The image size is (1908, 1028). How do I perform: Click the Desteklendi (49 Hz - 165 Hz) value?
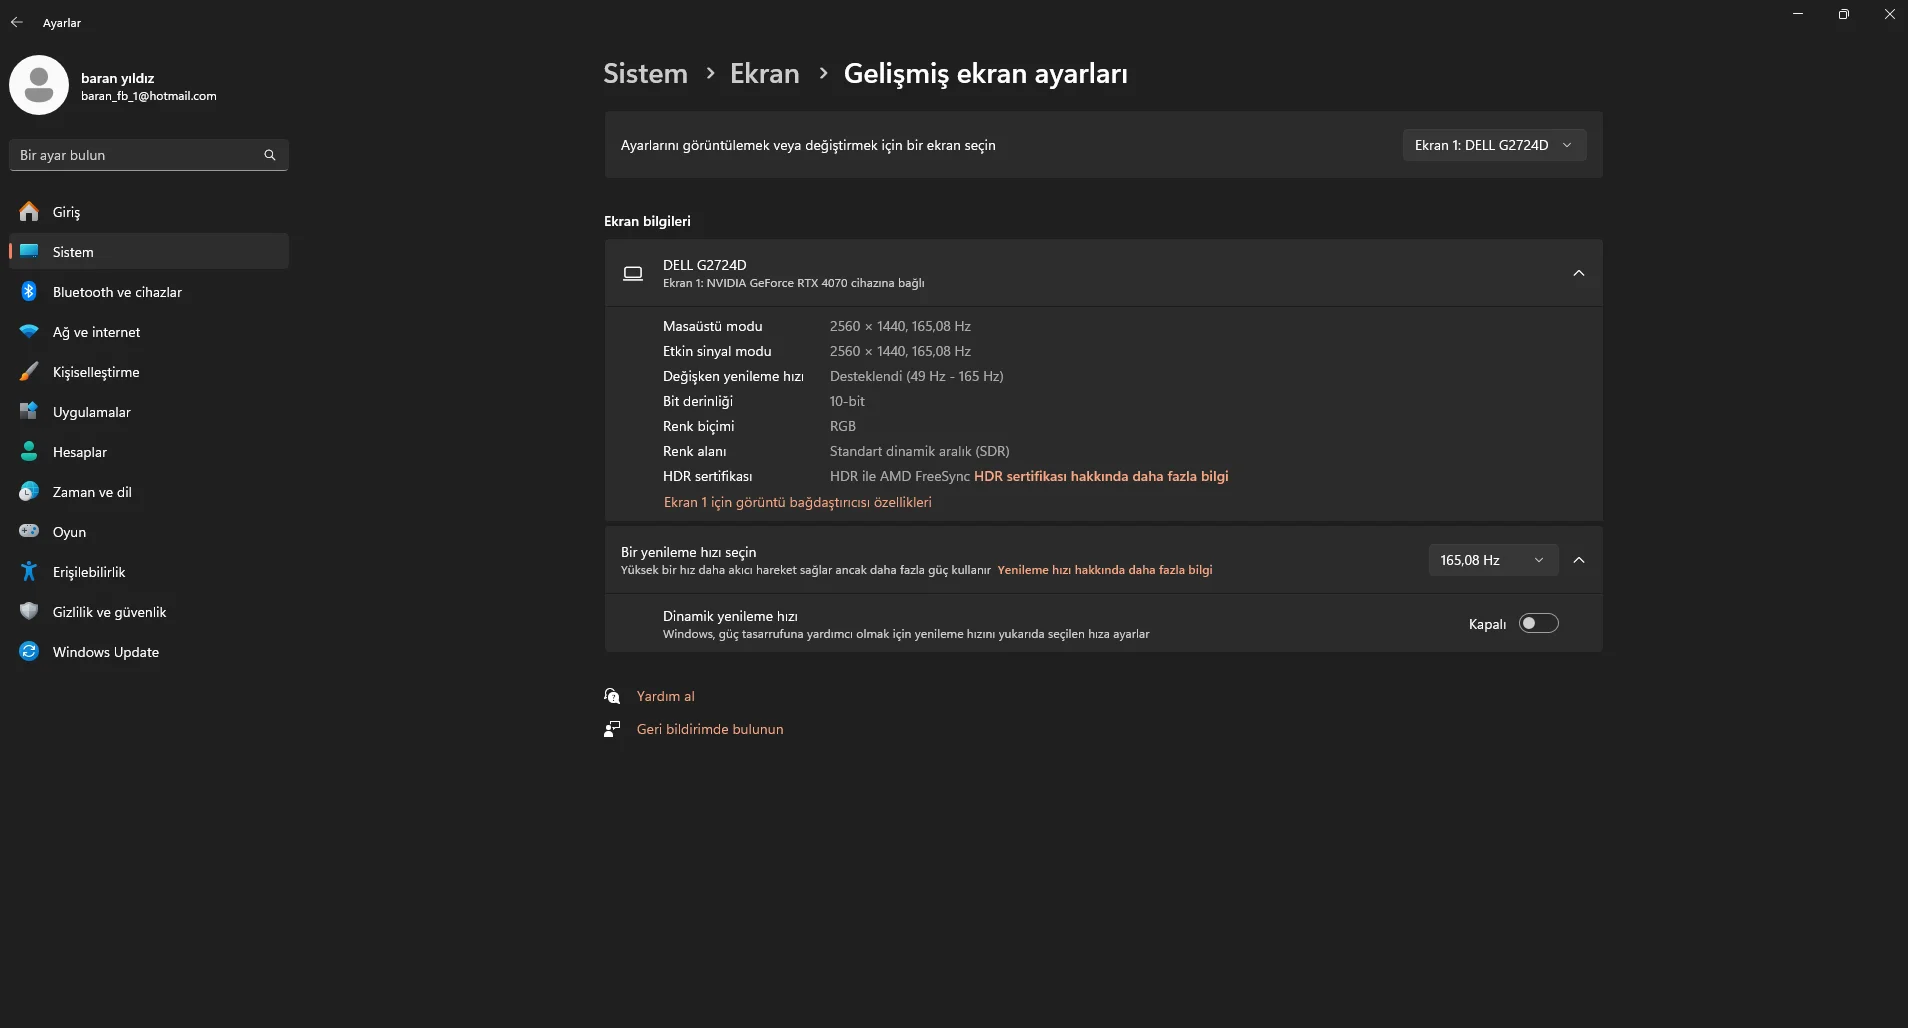(x=916, y=376)
